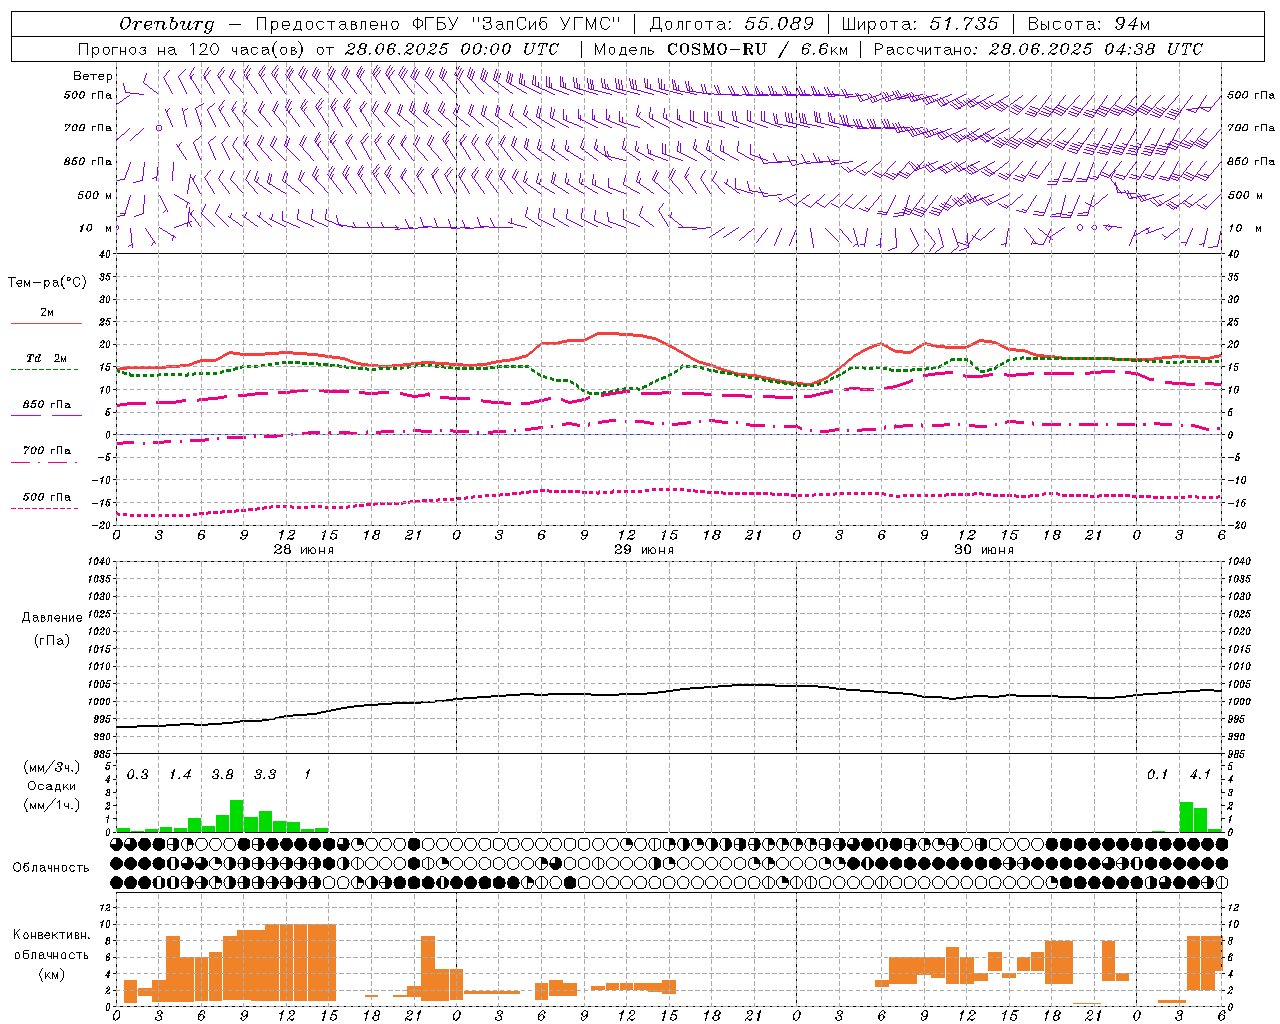Viewport: 1280px width, 1024px height.
Task: Click green dashed Td legend line
Action: 44,370
